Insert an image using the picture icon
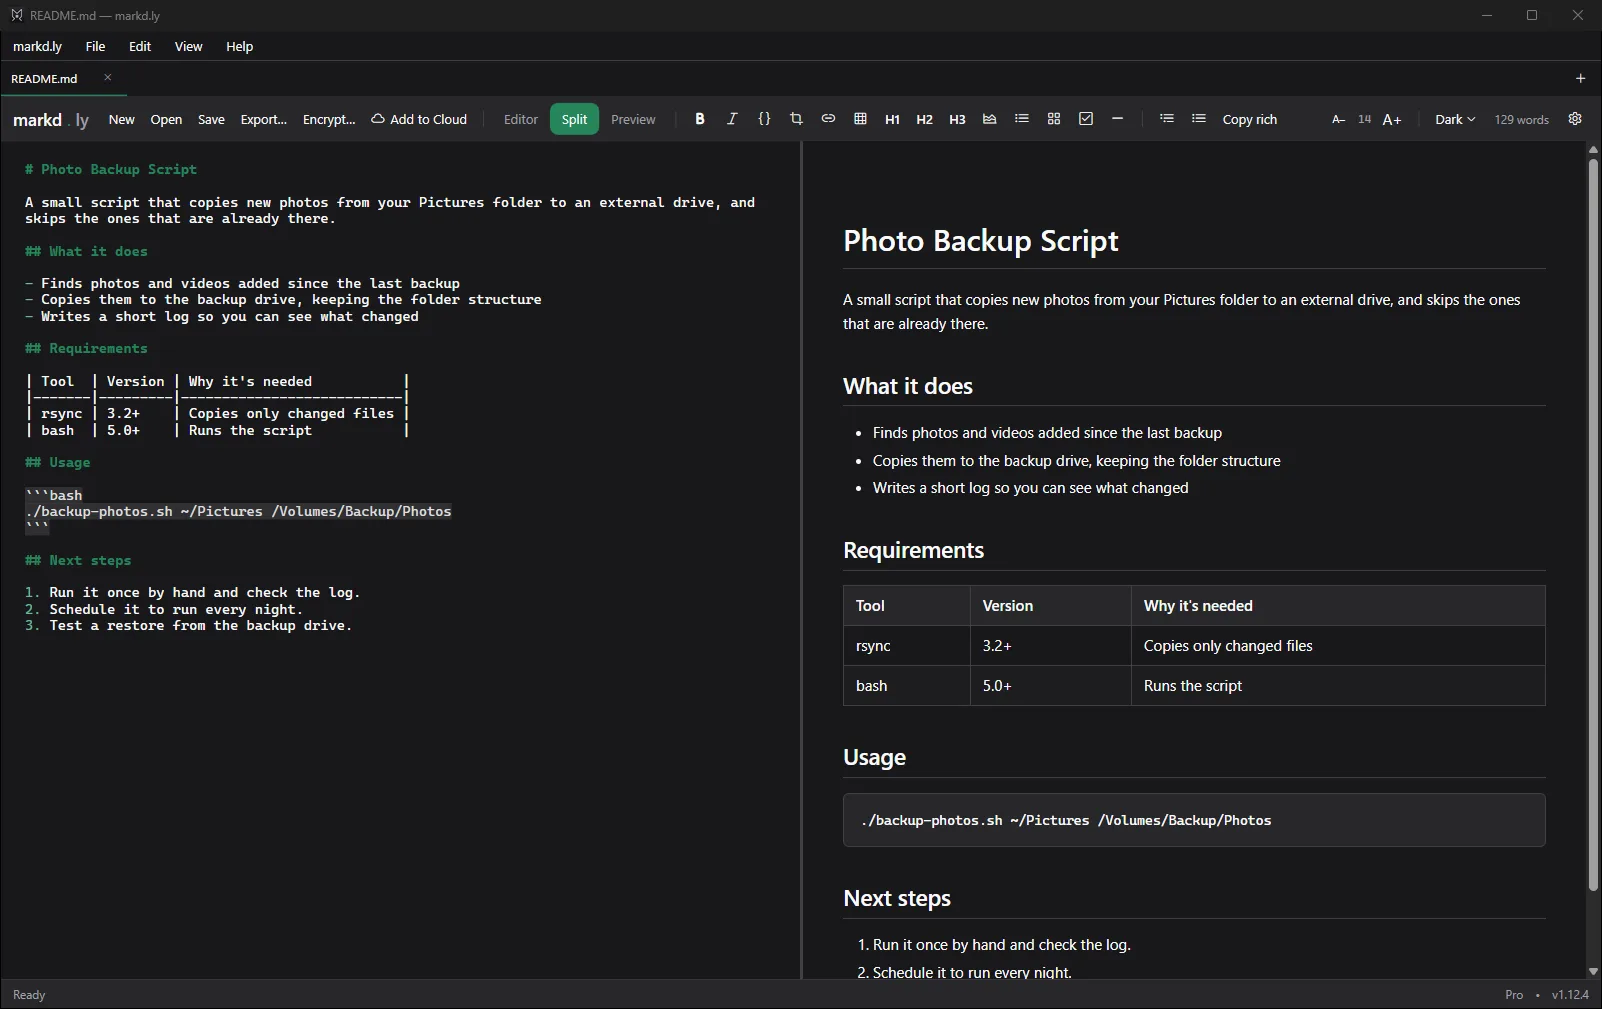 pyautogui.click(x=989, y=119)
